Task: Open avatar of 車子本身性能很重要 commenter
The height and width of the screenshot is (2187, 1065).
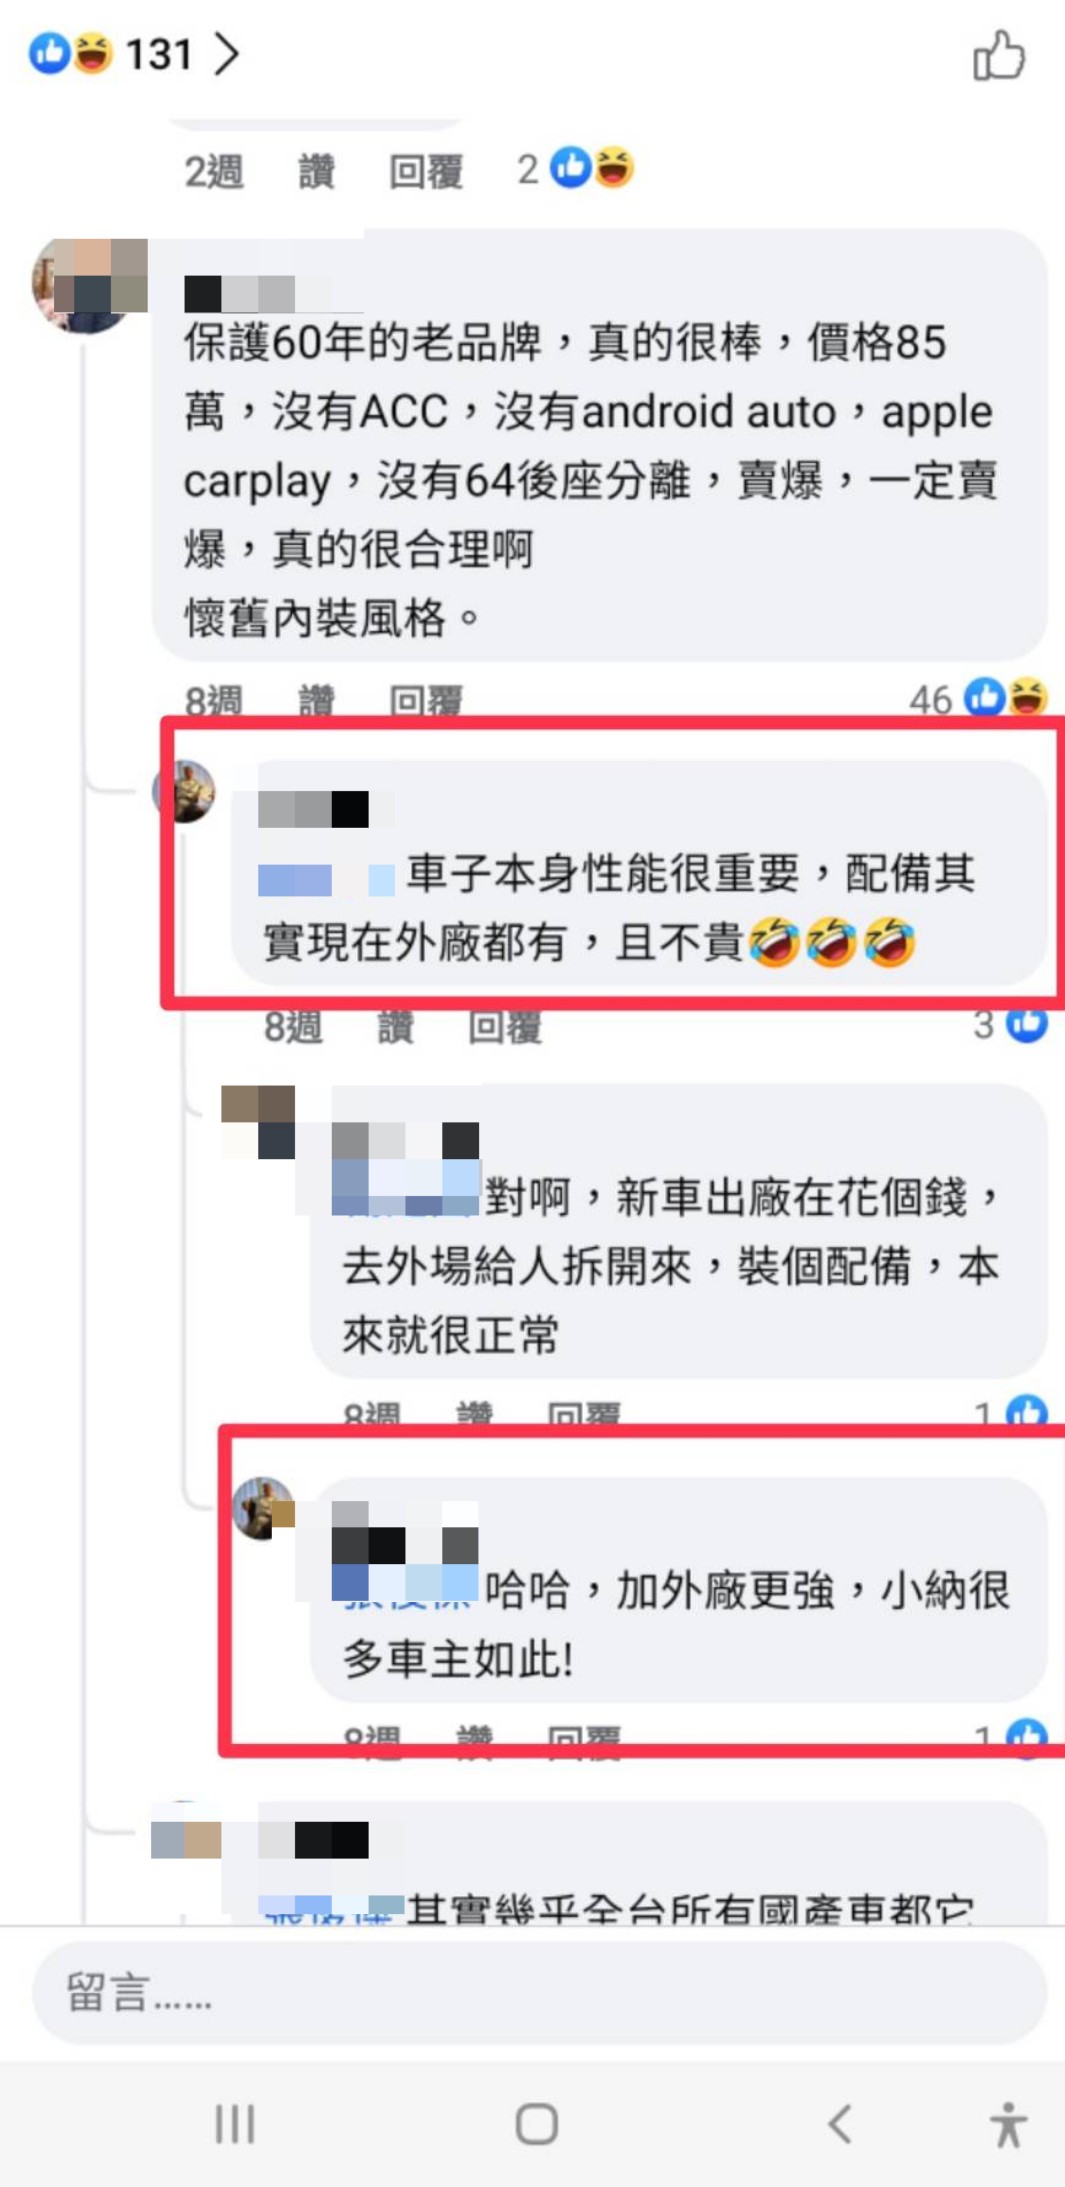Action: point(185,791)
